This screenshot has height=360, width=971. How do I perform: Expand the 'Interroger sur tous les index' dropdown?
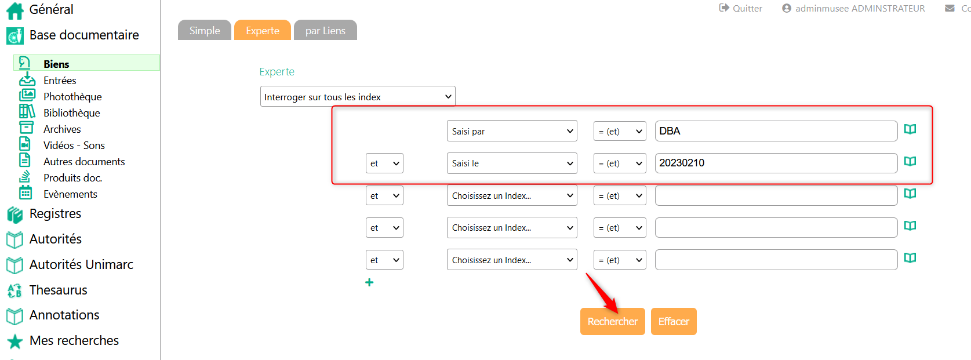357,97
